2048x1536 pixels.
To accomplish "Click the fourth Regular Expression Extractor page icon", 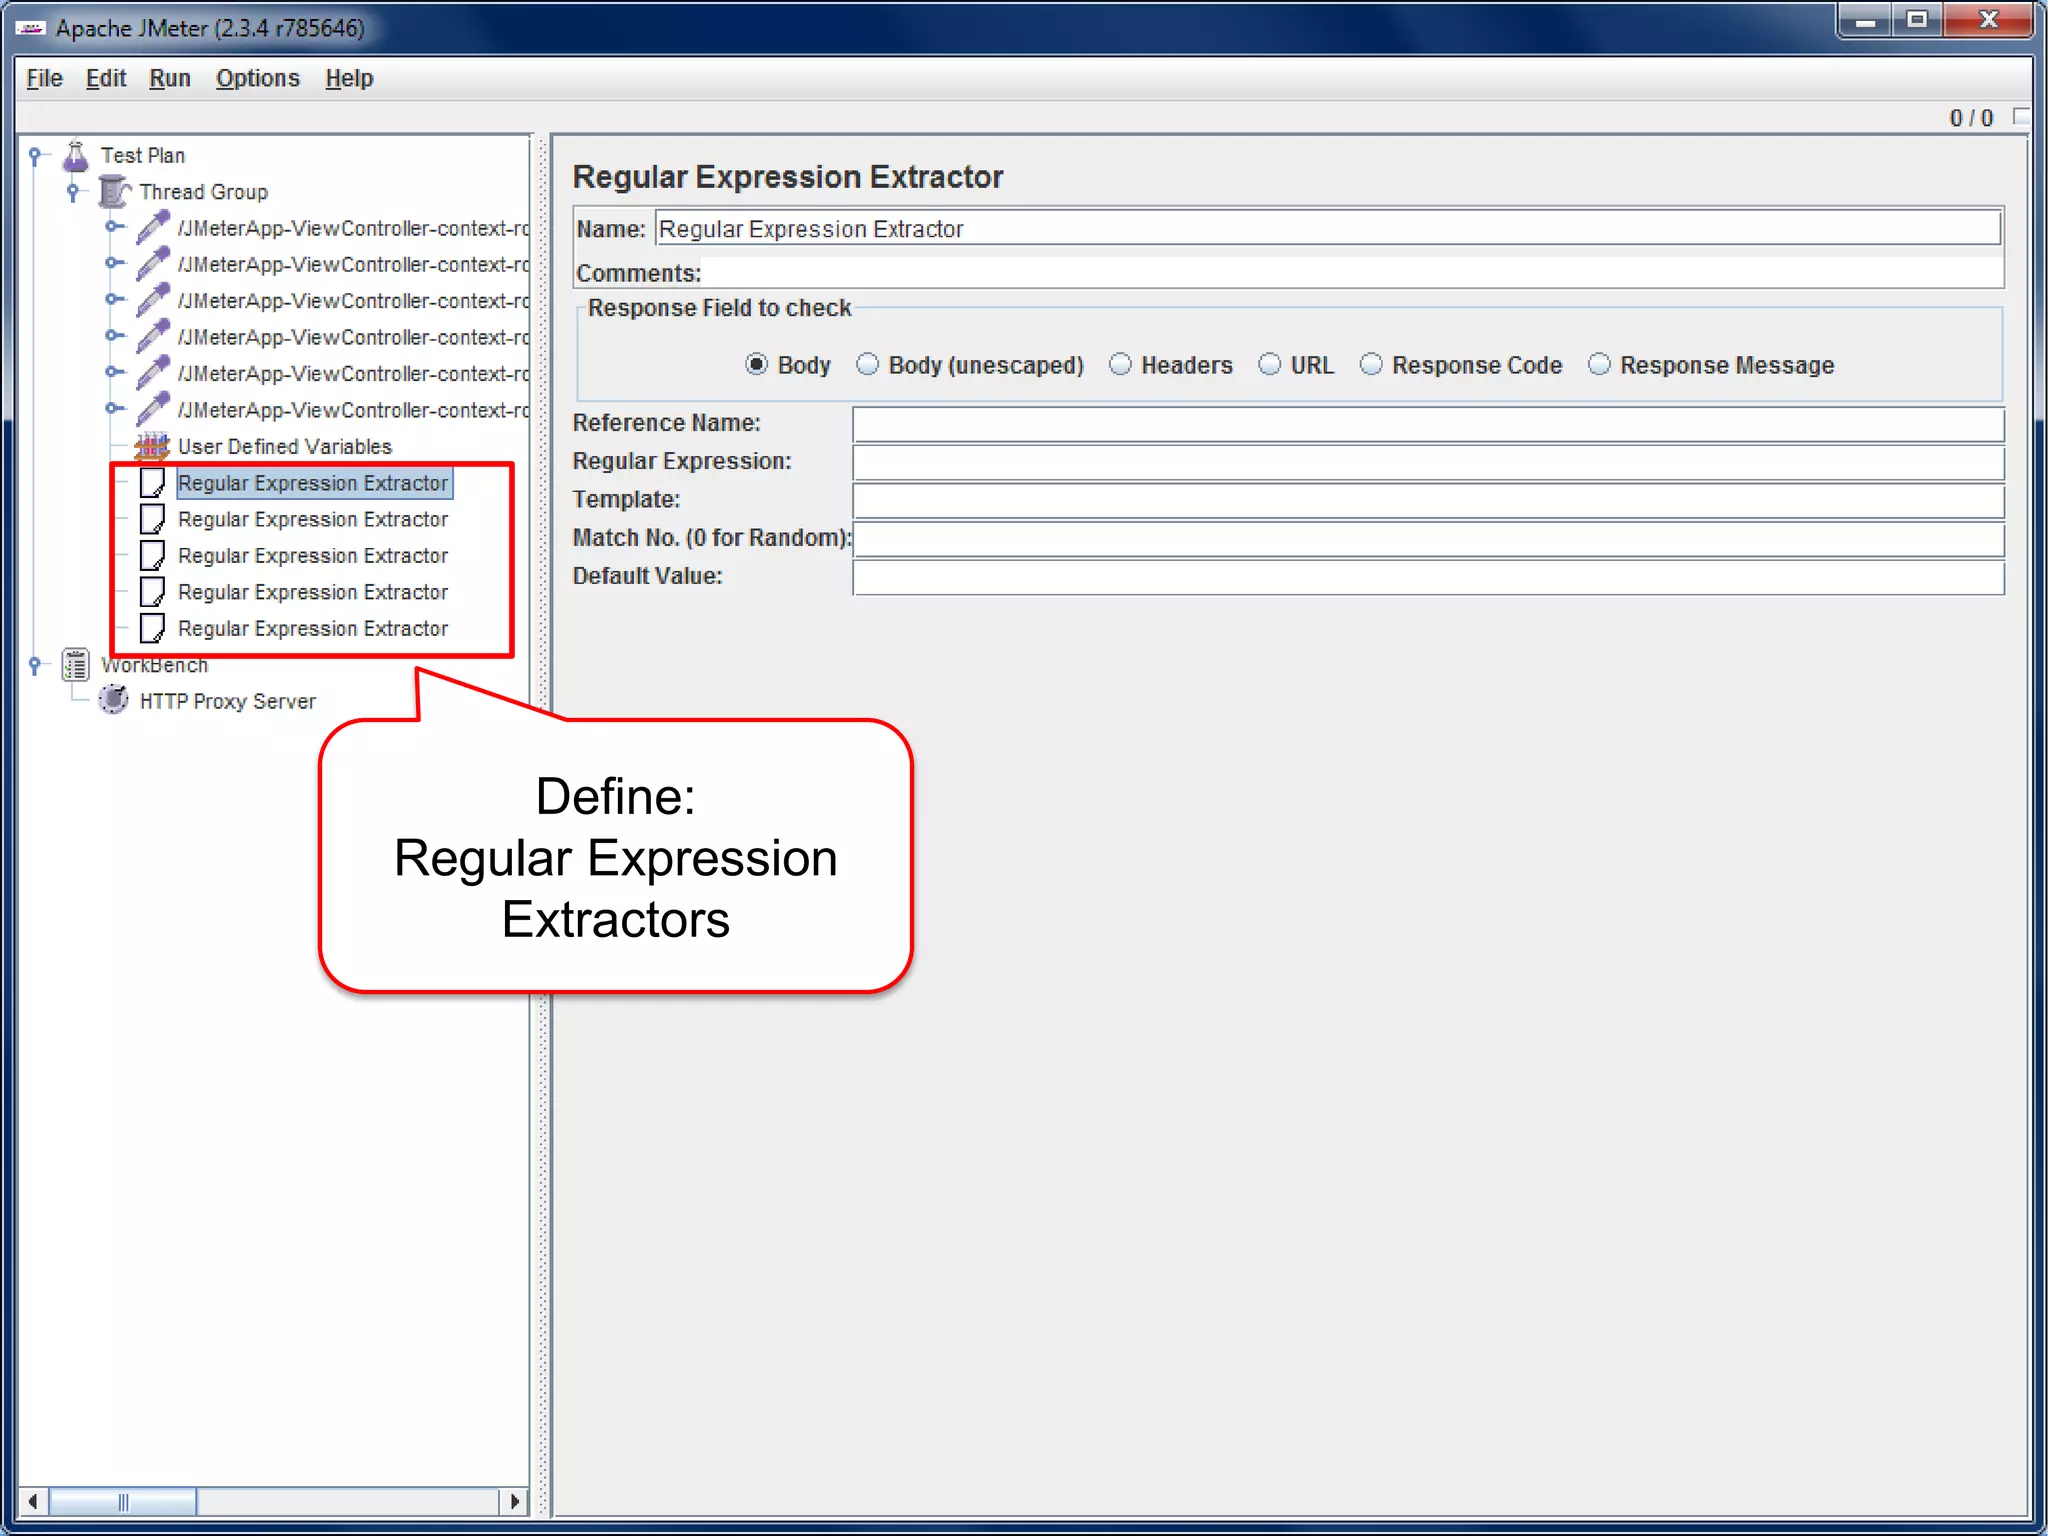I will point(152,592).
